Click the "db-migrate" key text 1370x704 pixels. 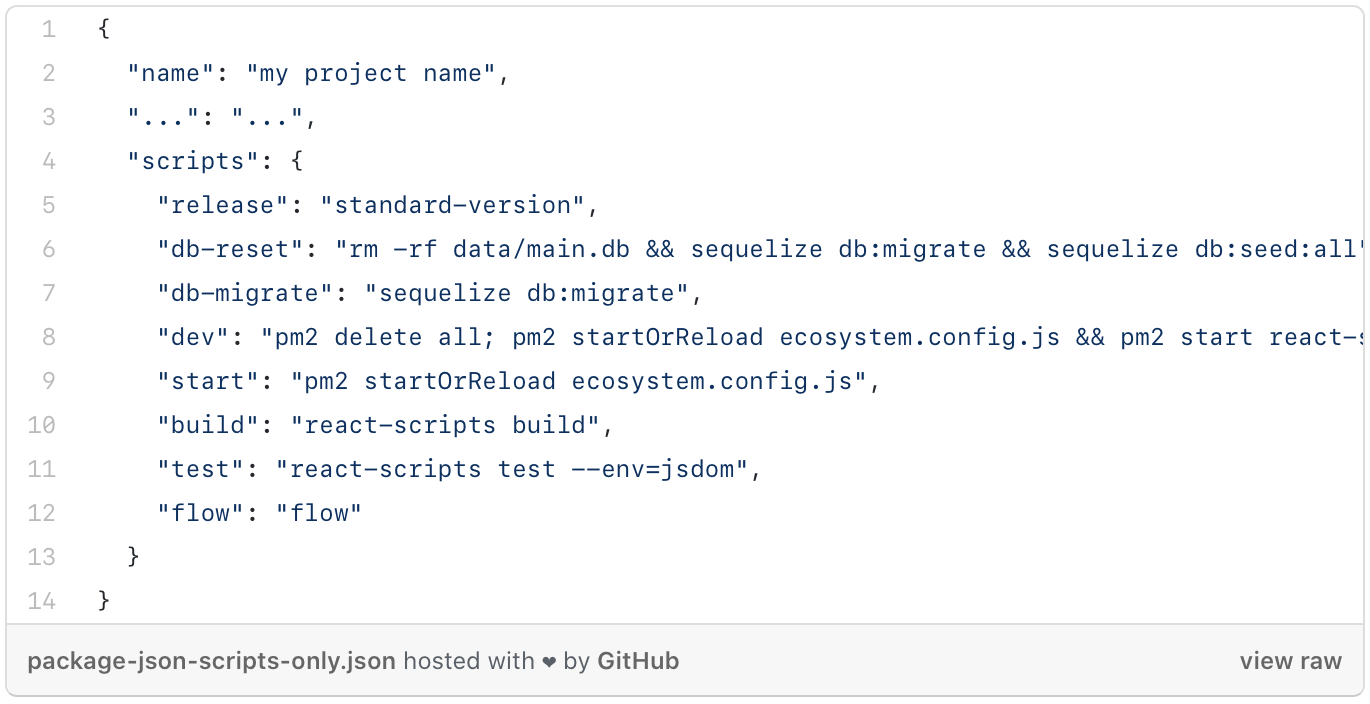tap(246, 293)
